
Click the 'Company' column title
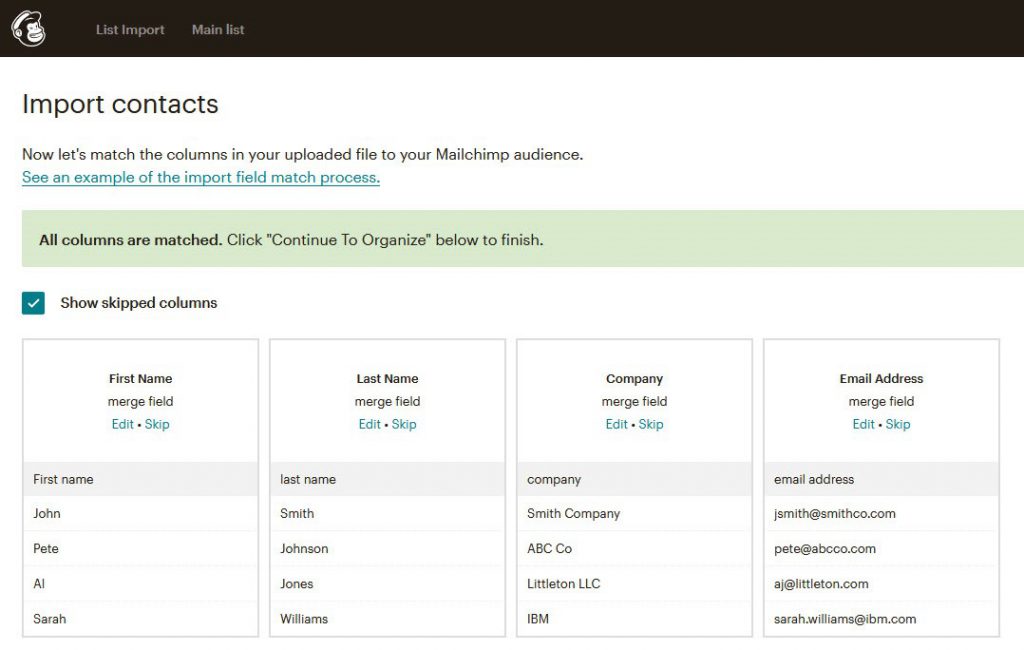(634, 378)
